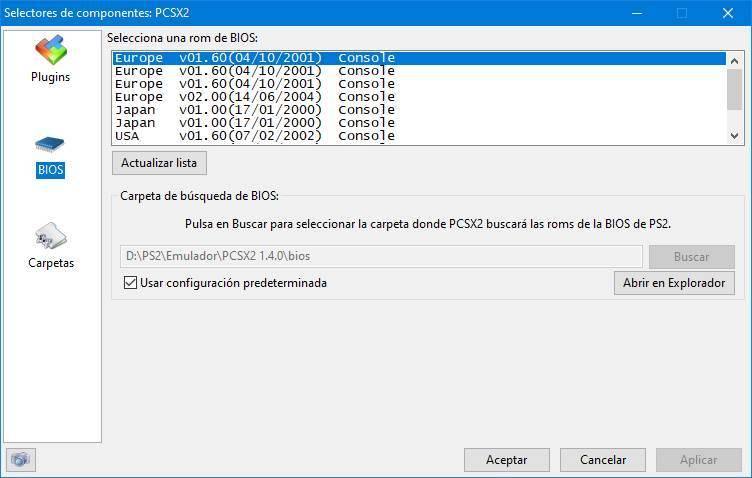This screenshot has width=752, height=478.
Task: Click the Buscar button
Action: [x=692, y=257]
